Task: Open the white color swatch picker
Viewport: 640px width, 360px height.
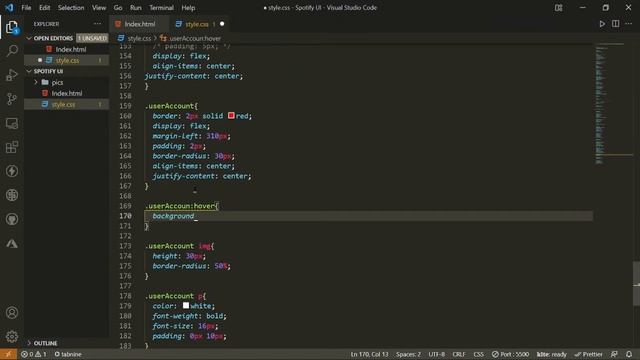Action: [x=186, y=306]
